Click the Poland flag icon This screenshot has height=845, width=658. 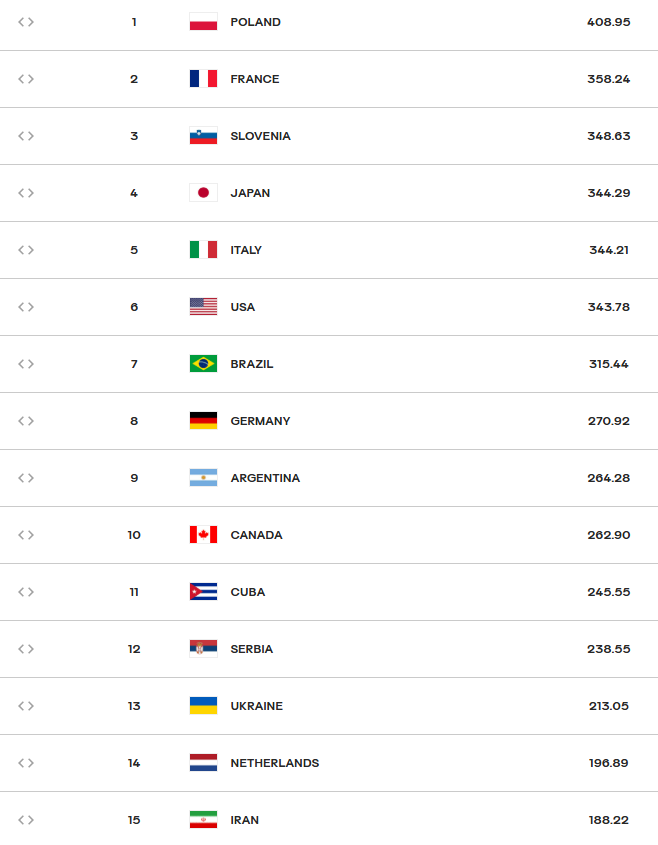[203, 22]
